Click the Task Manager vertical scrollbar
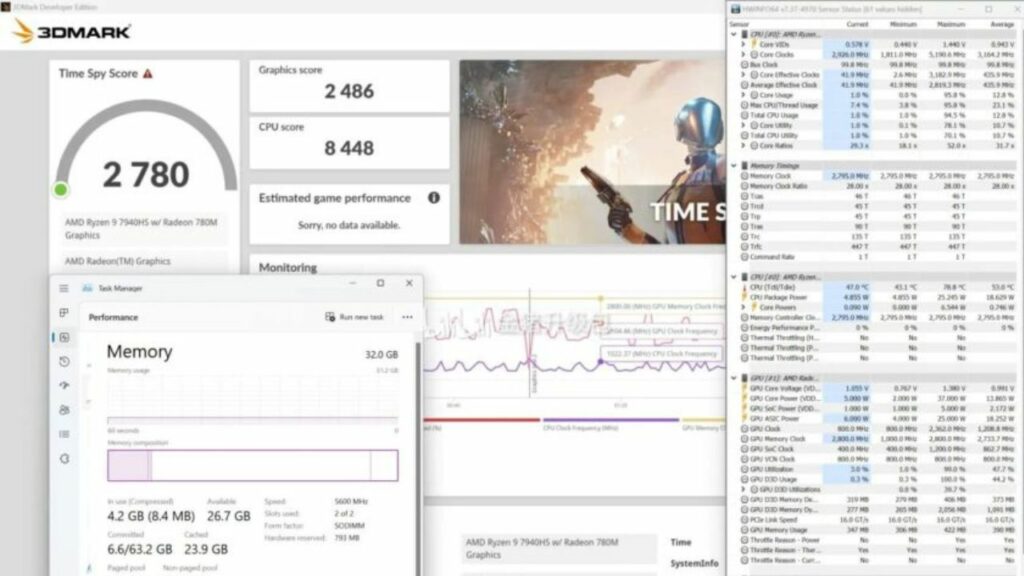 pyautogui.click(x=417, y=450)
